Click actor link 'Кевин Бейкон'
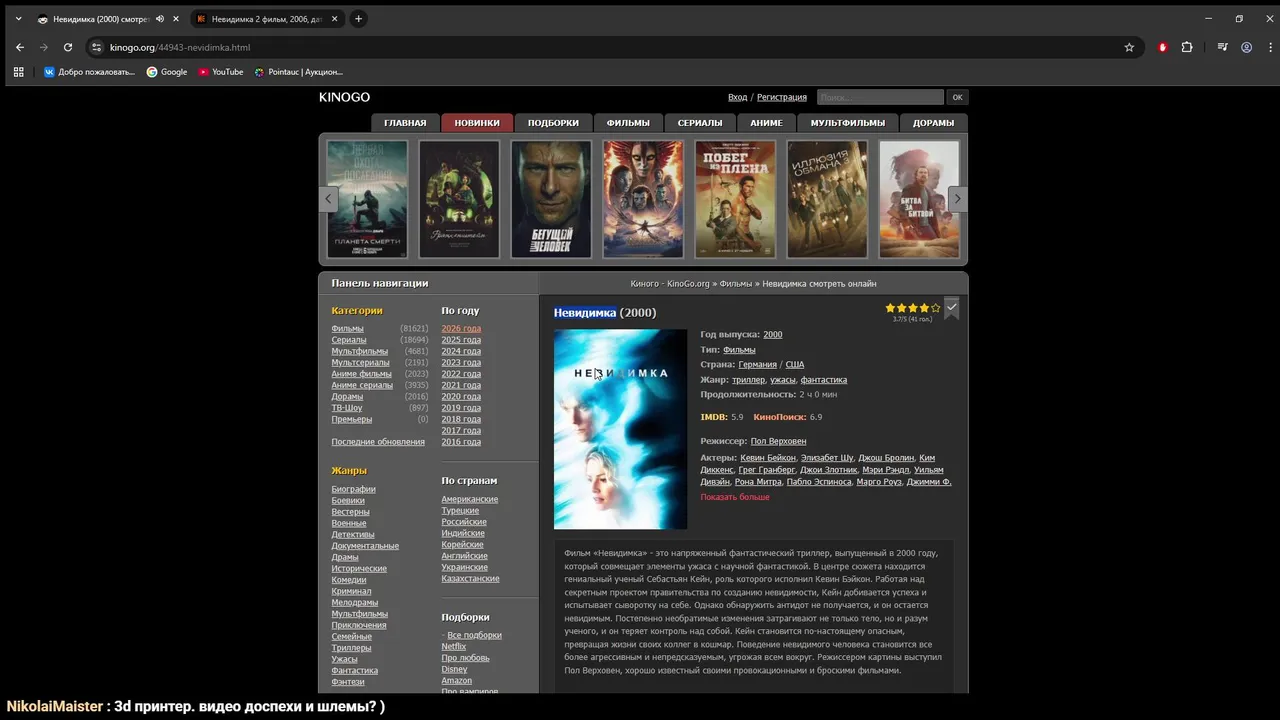The image size is (1280, 720). pyautogui.click(x=767, y=458)
